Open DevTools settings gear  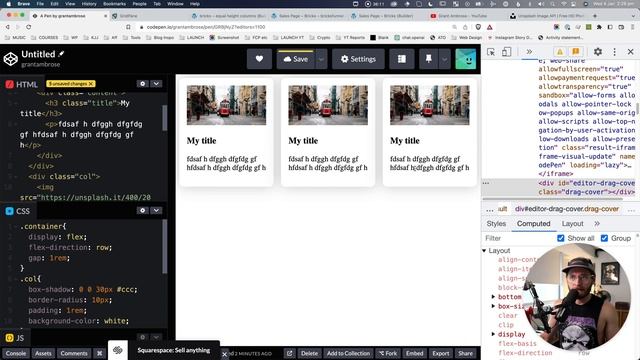pyautogui.click(x=598, y=52)
